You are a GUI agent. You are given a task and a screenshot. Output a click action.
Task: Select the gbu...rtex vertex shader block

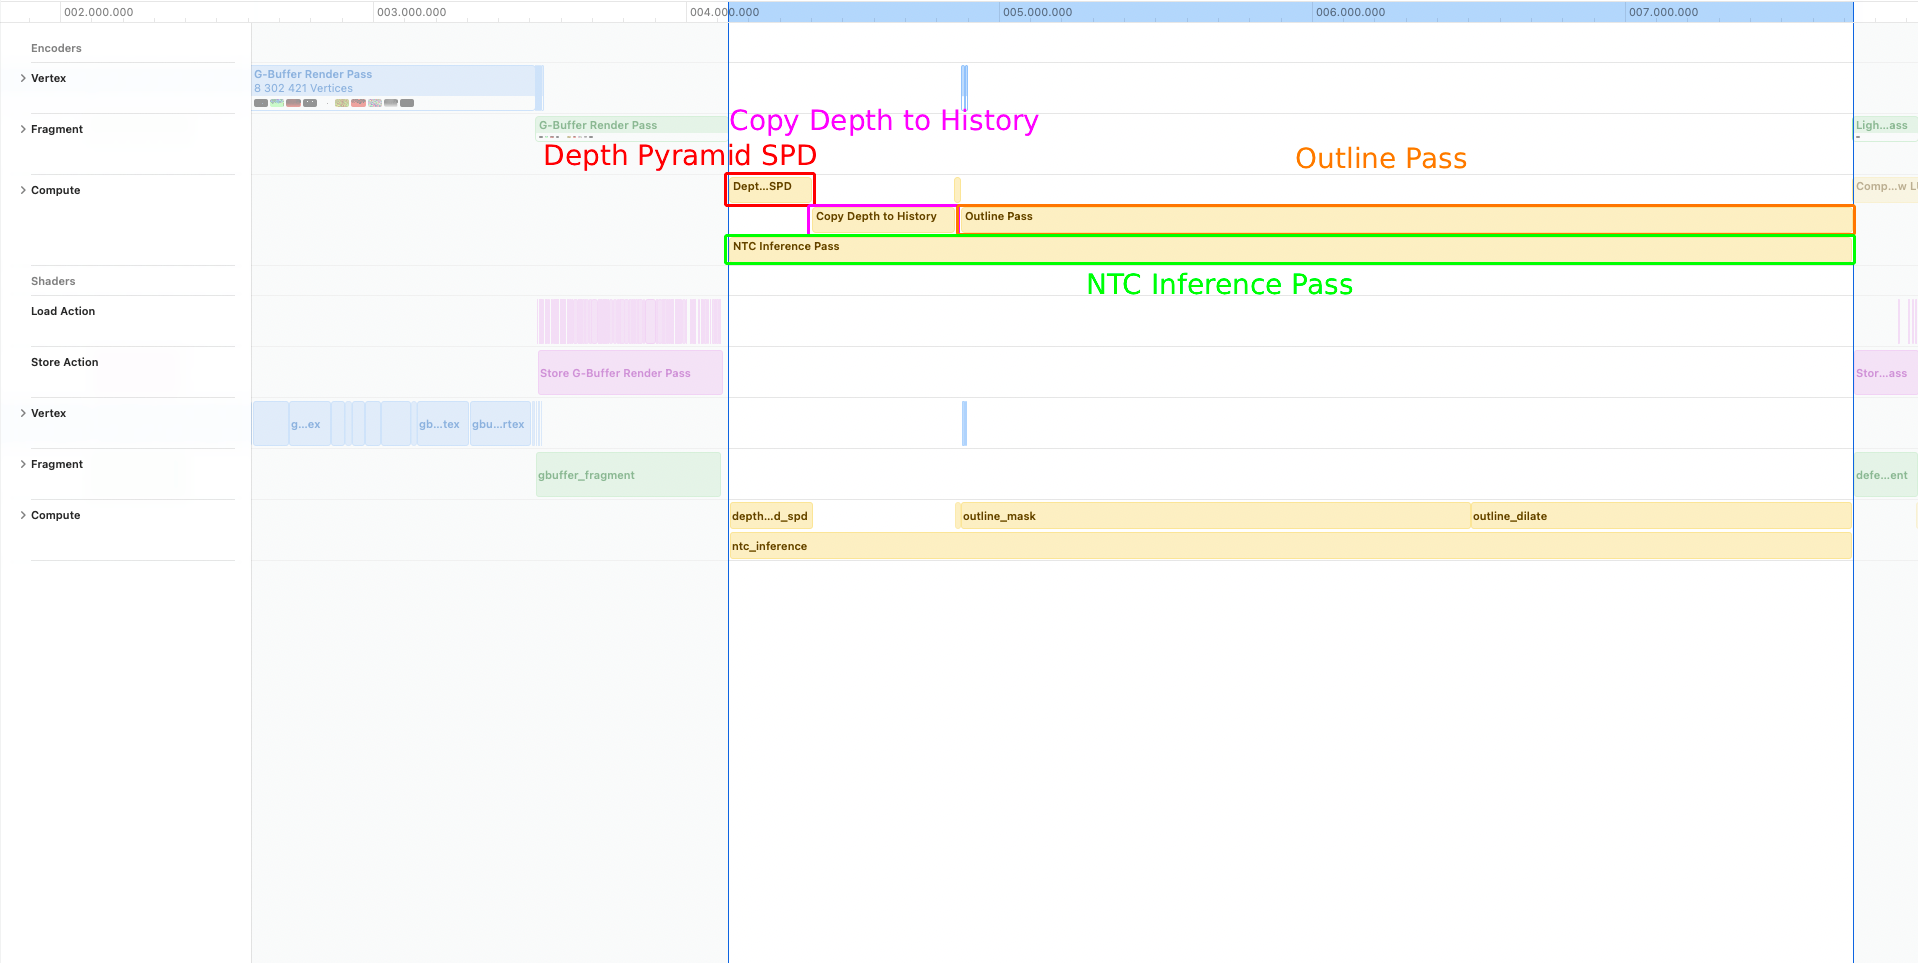point(500,424)
